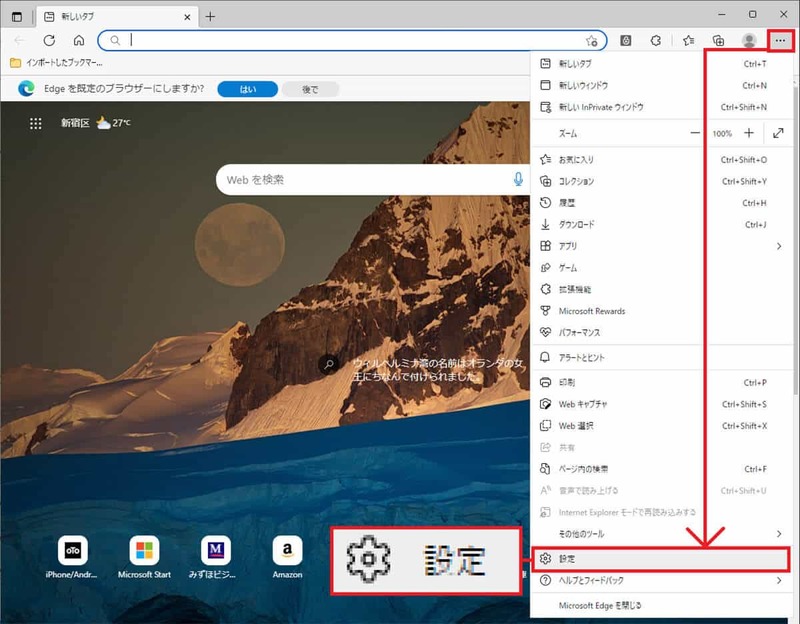The width and height of the screenshot is (800, 624).
Task: Click the voice search microphone icon
Action: coord(518,180)
